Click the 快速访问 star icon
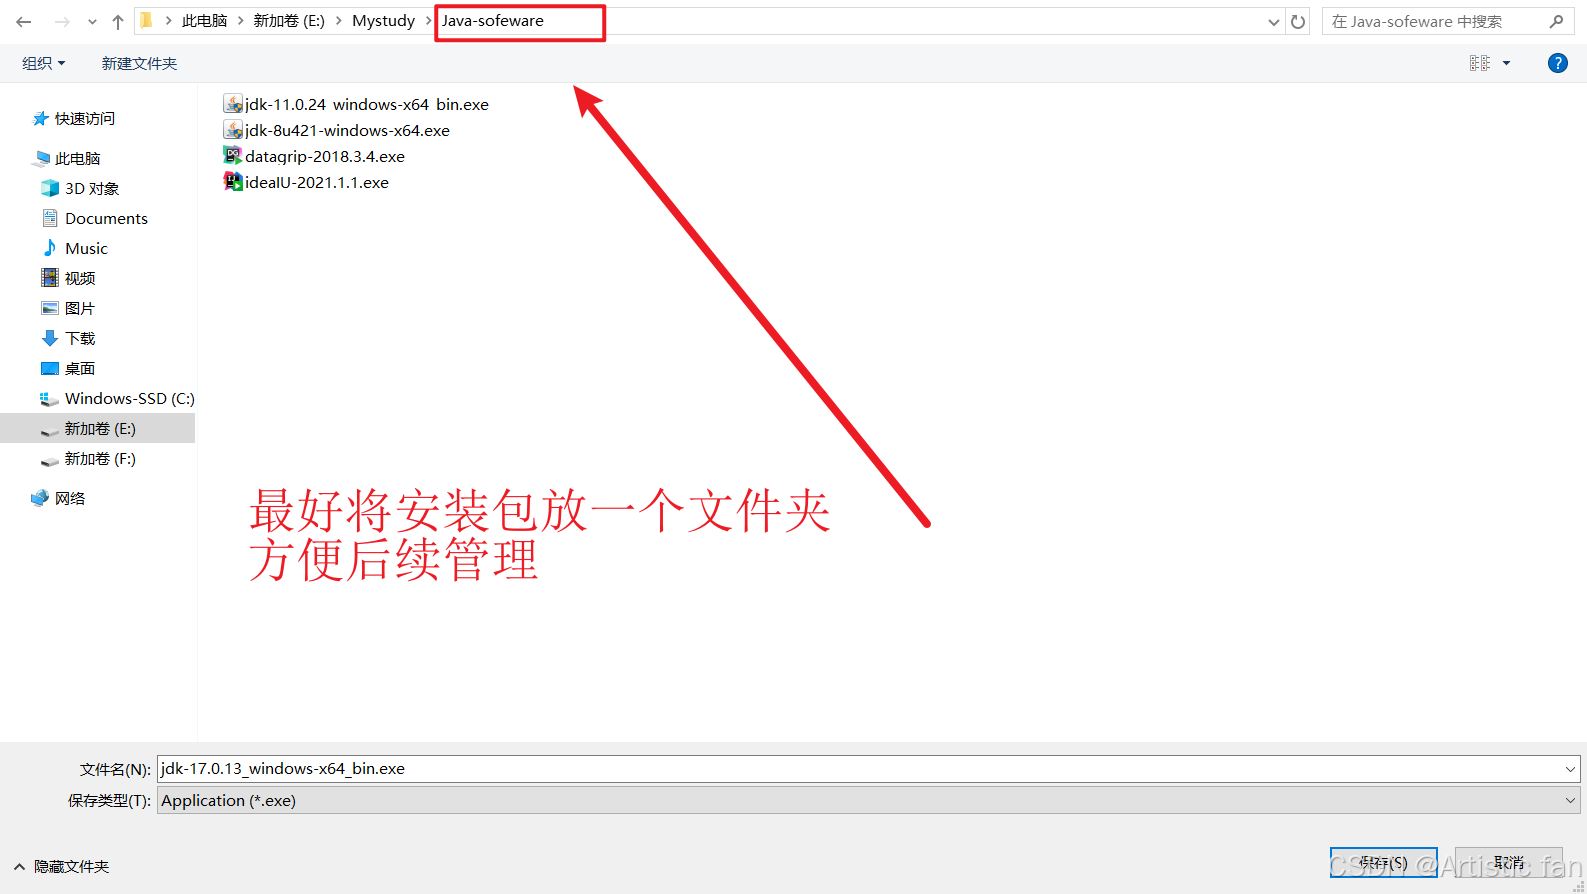The height and width of the screenshot is (894, 1587). 40,118
